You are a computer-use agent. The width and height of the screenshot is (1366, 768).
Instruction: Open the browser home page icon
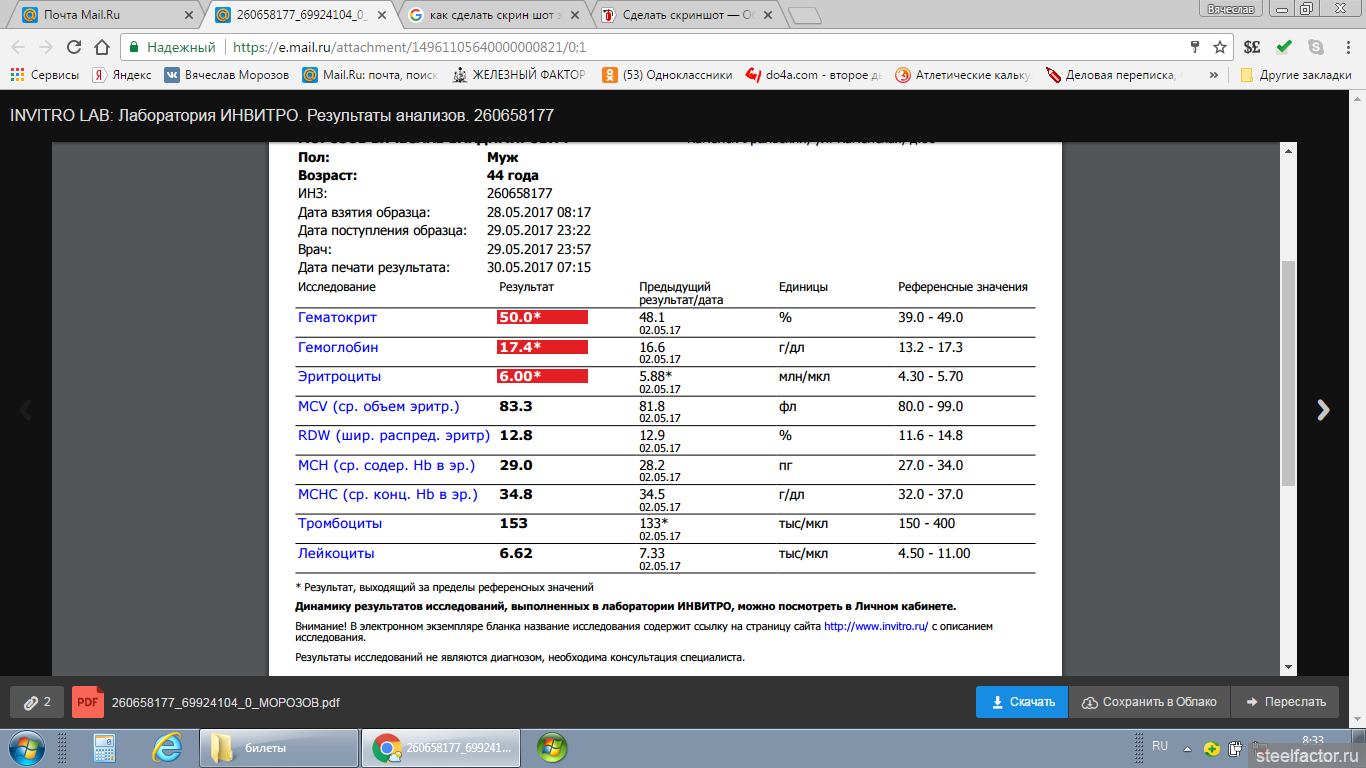(x=101, y=47)
